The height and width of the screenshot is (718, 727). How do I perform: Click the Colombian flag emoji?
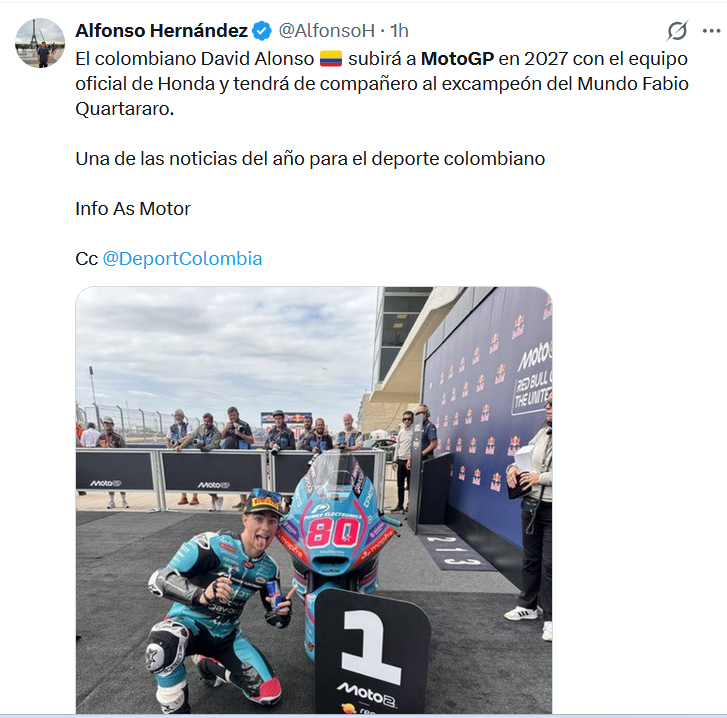[331, 59]
